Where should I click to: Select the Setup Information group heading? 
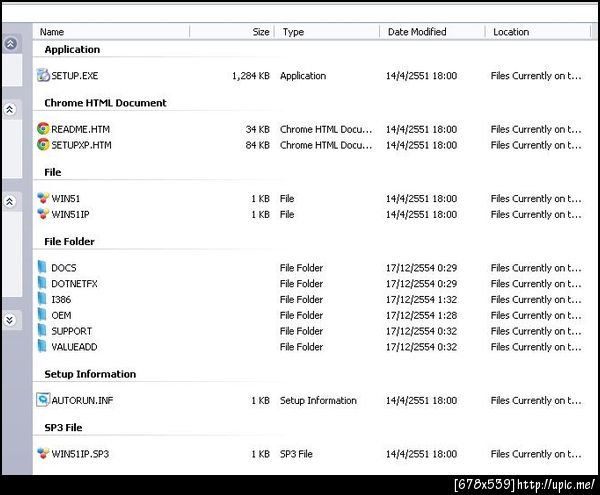tap(90, 374)
